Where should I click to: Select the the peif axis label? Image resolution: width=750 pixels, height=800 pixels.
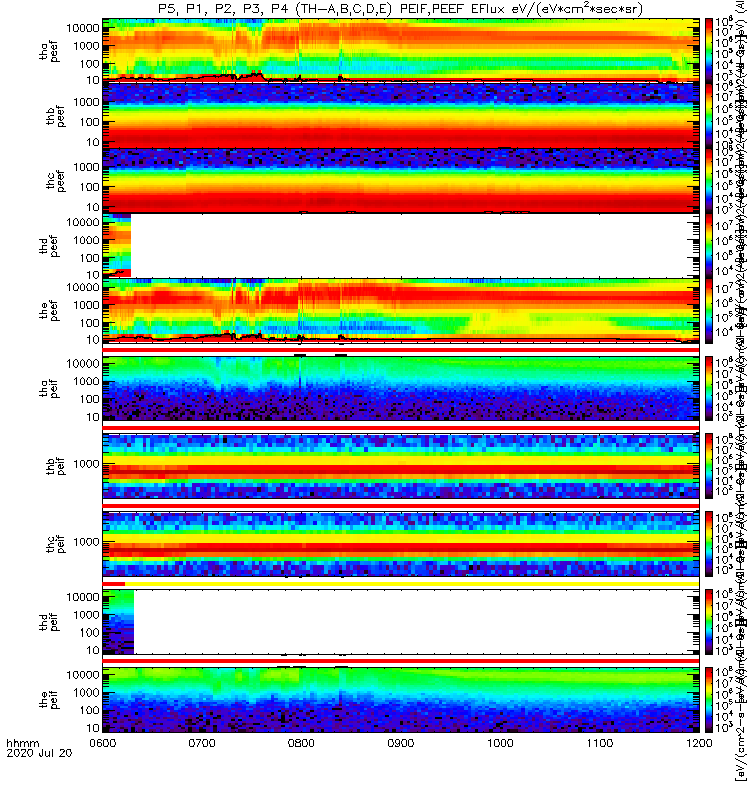[49, 699]
